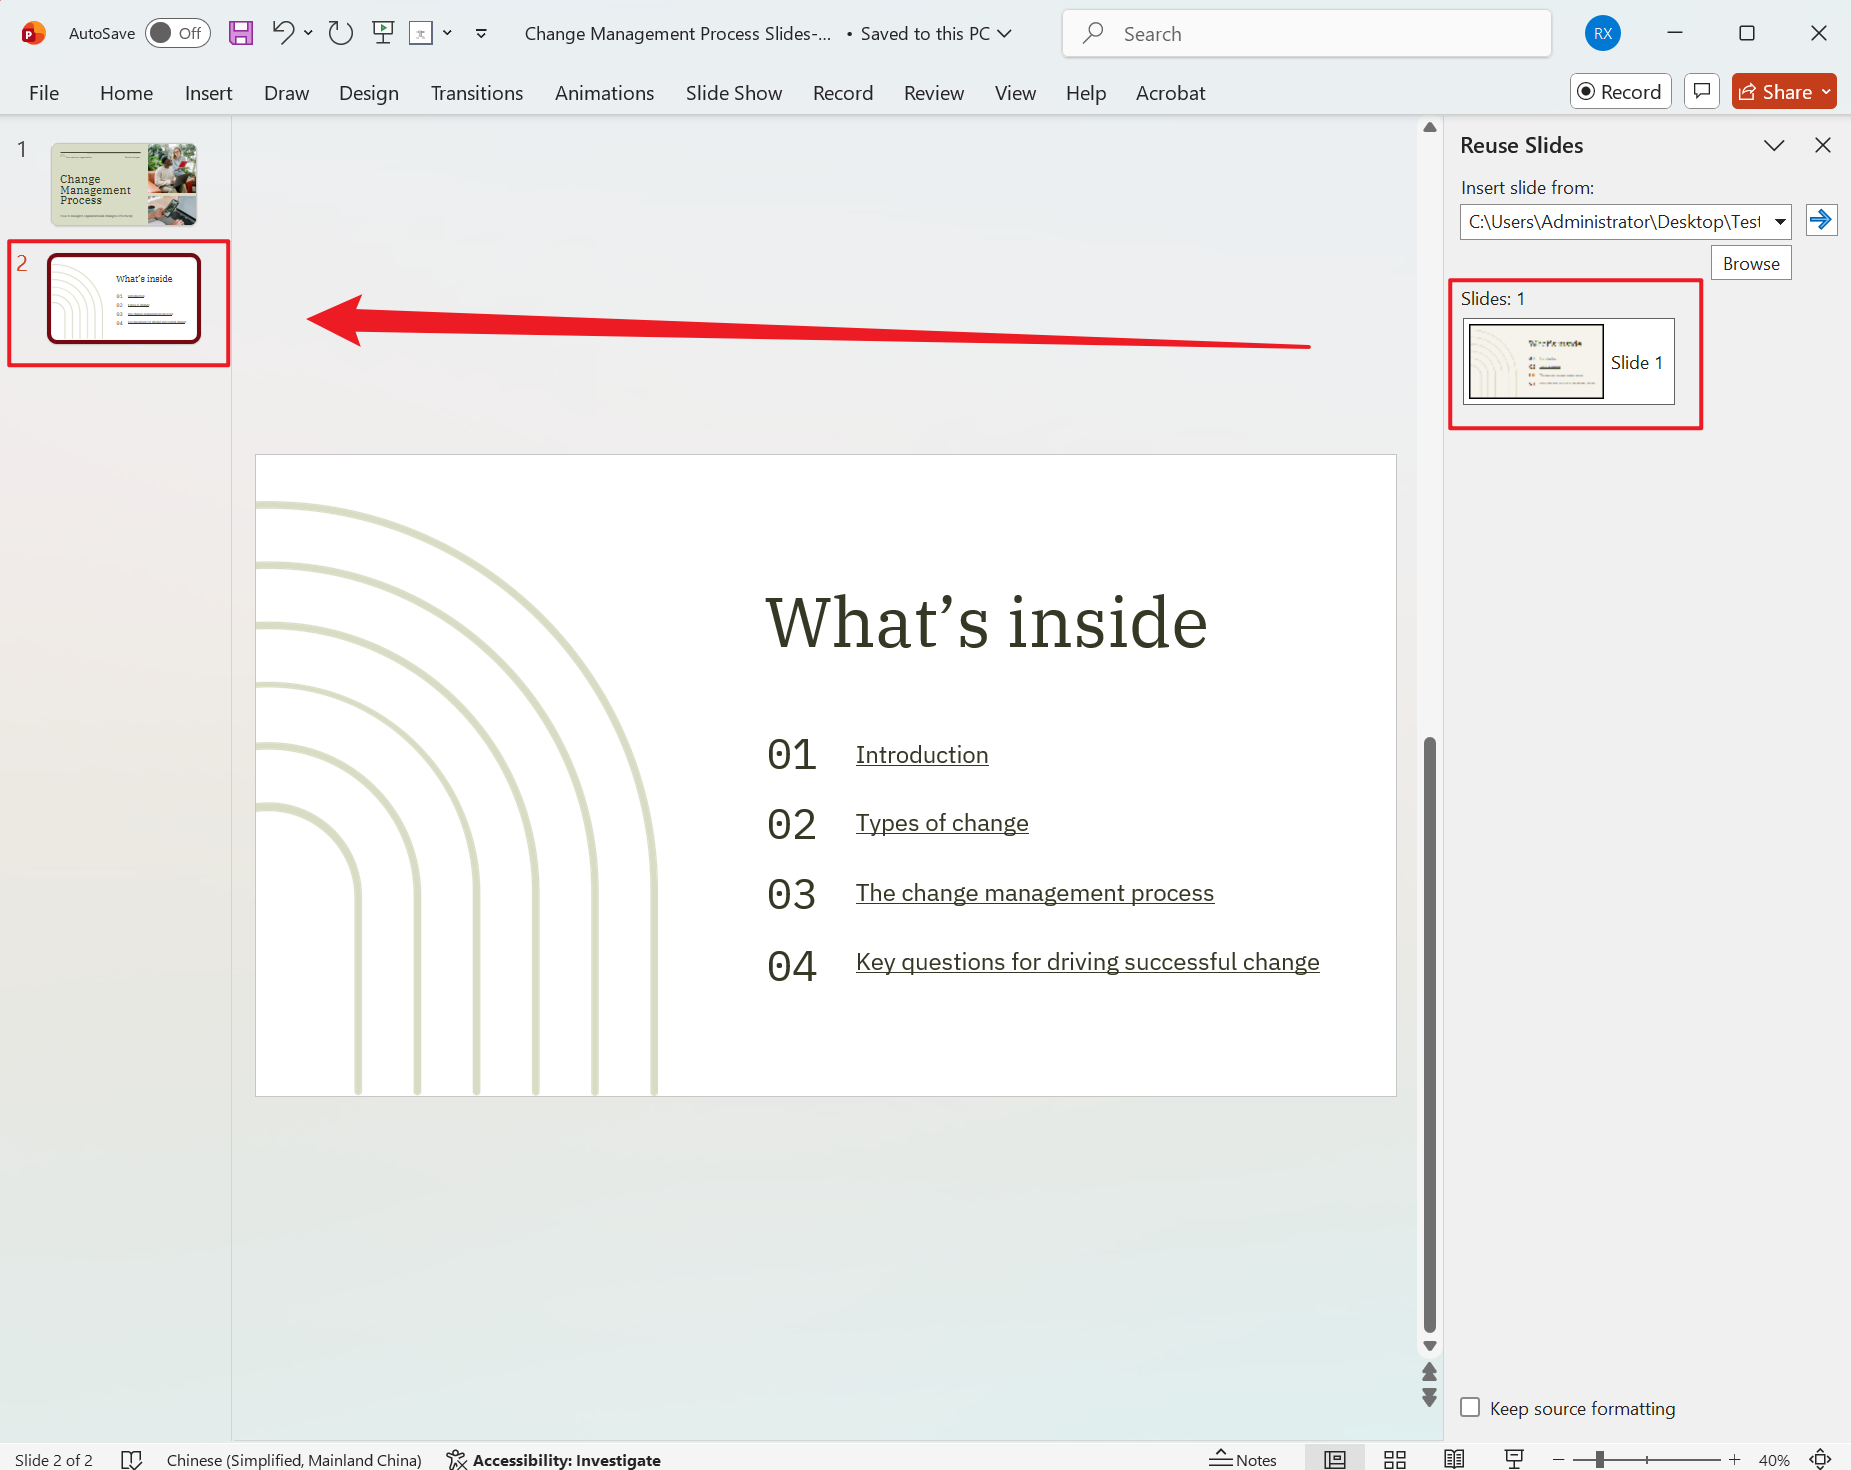Enable Keep source formatting checkbox
This screenshot has width=1851, height=1470.
pyautogui.click(x=1470, y=1407)
